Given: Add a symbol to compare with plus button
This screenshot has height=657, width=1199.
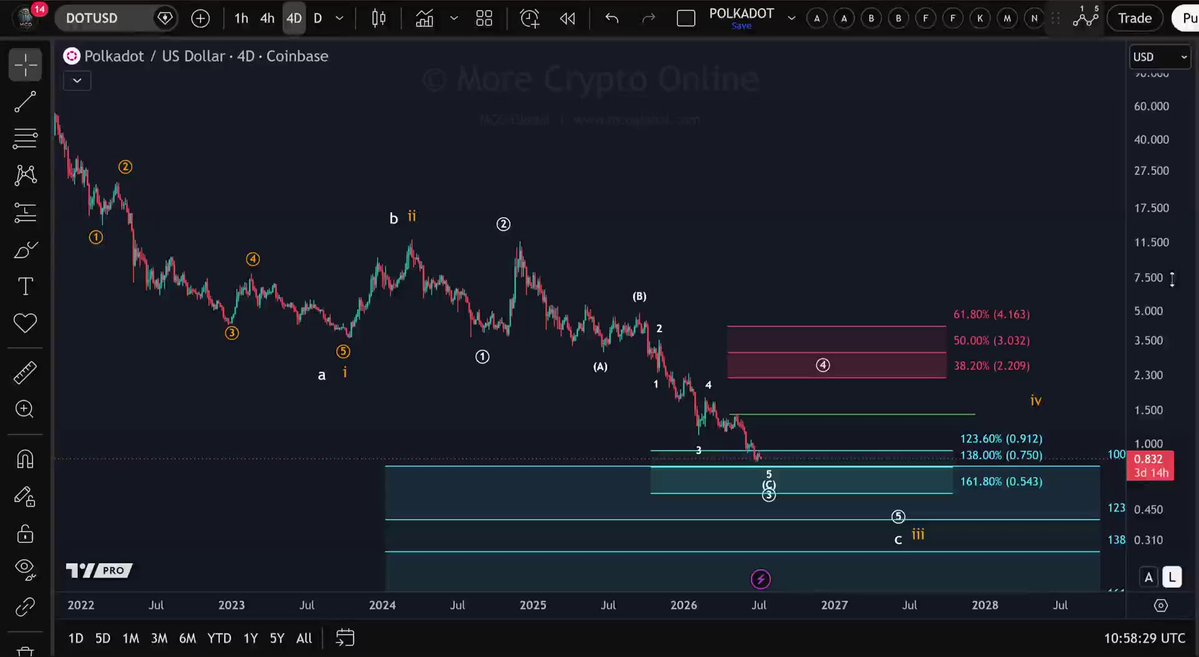Looking at the screenshot, I should pos(200,18).
